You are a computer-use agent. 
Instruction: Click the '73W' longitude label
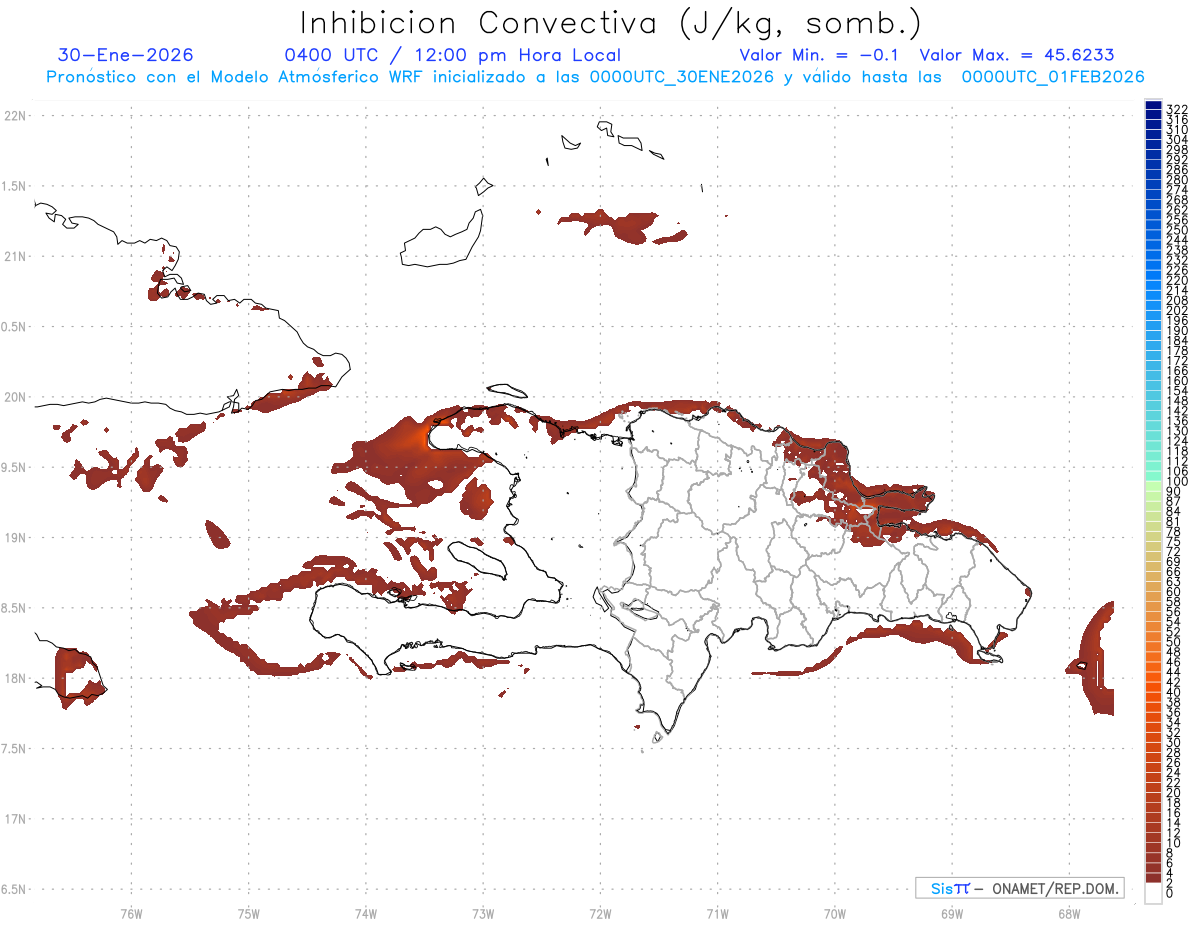(x=483, y=912)
